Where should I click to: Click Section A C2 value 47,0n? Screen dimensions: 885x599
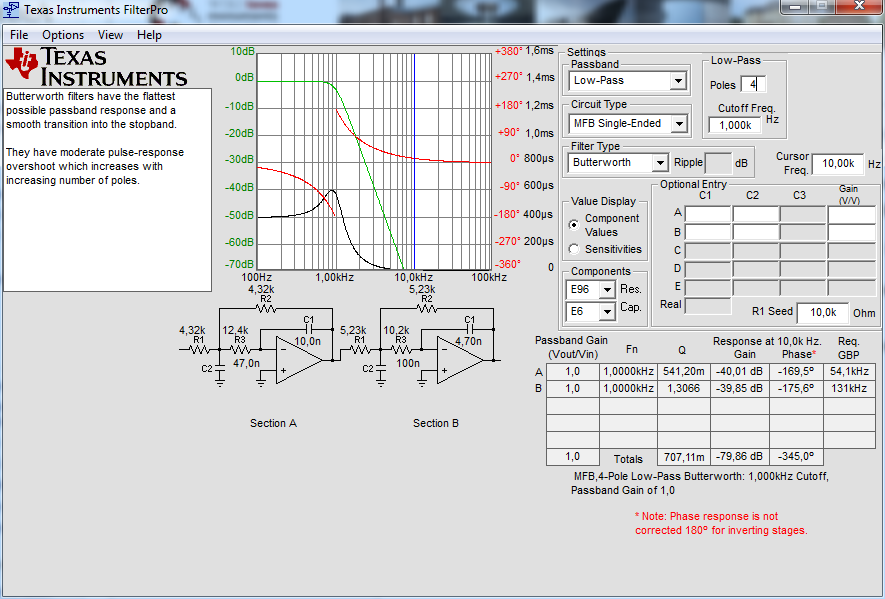[246, 363]
